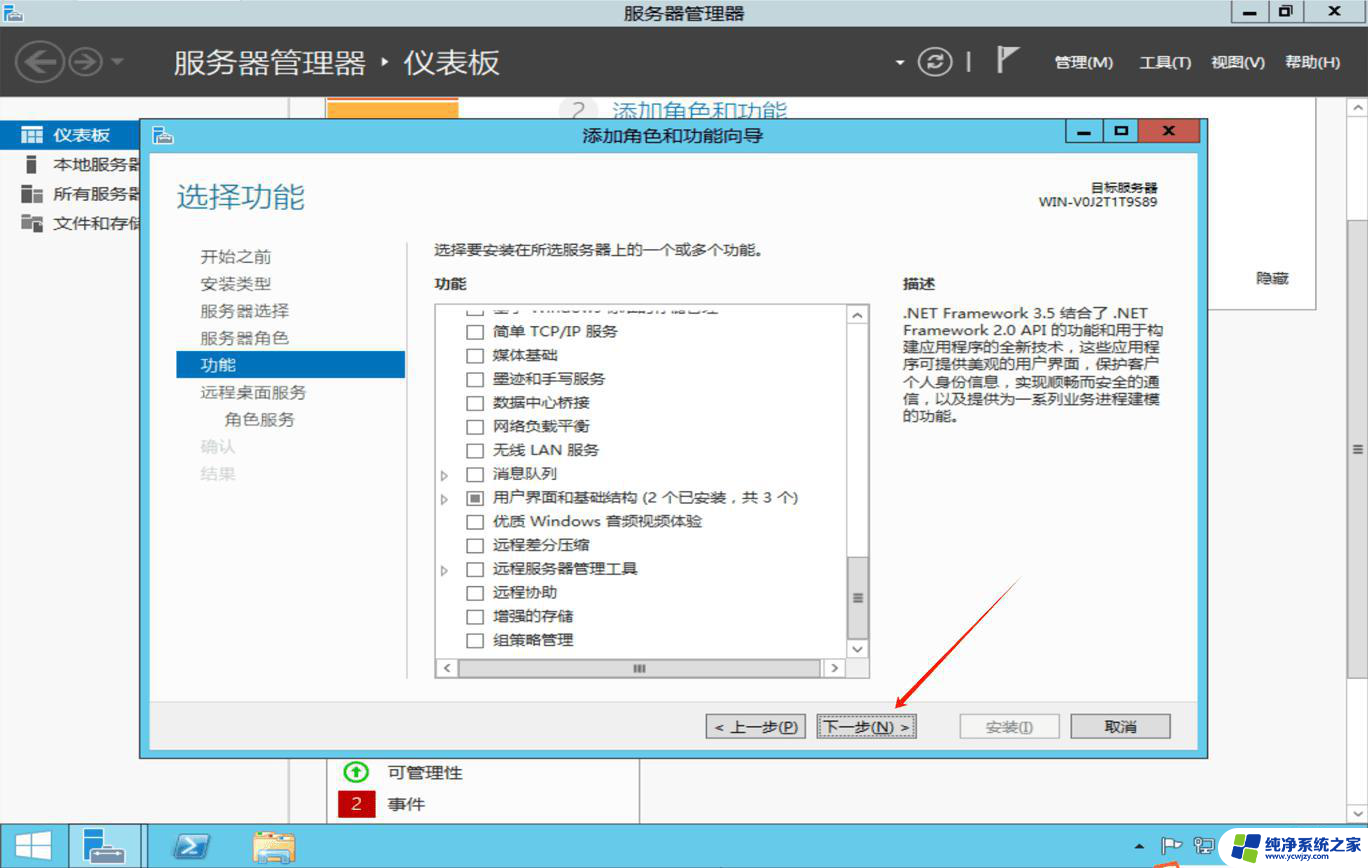Screen dimensions: 1368x868
Task: Refresh the Server Manager dashboard
Action: coord(935,62)
